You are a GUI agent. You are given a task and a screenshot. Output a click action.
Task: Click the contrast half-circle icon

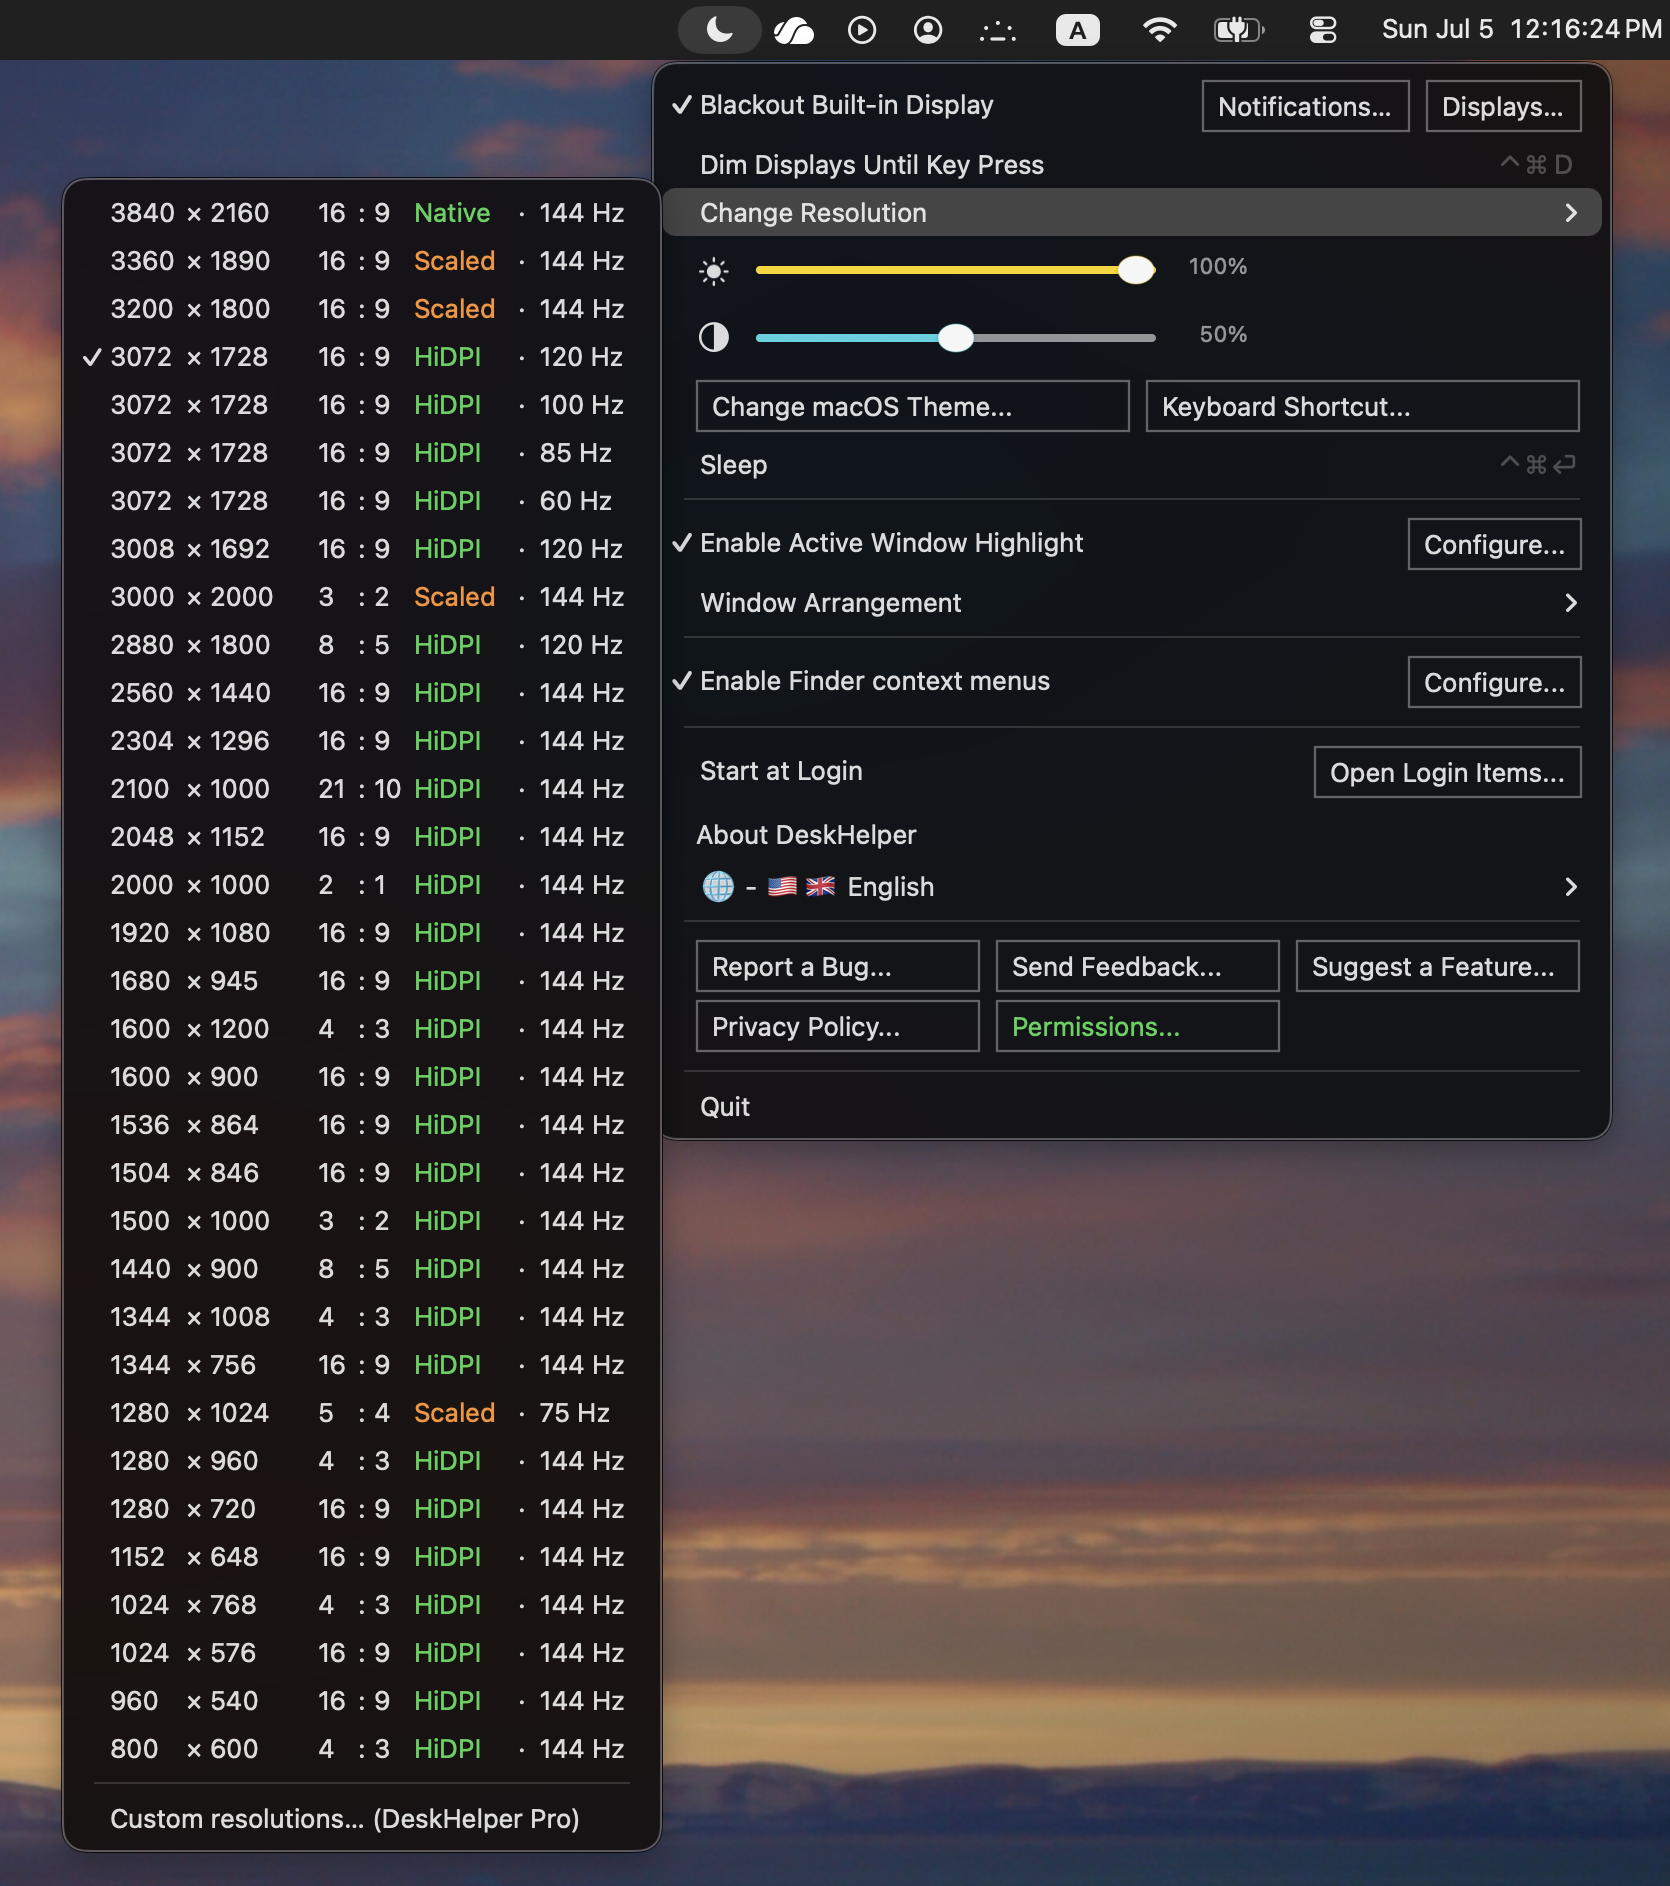click(714, 337)
